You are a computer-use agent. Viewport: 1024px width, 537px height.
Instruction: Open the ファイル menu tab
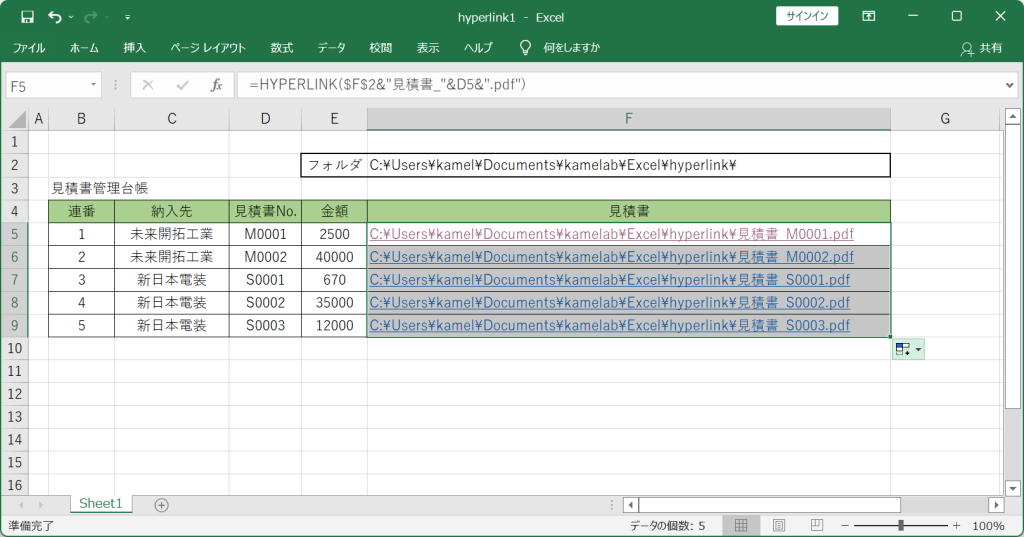(29, 48)
